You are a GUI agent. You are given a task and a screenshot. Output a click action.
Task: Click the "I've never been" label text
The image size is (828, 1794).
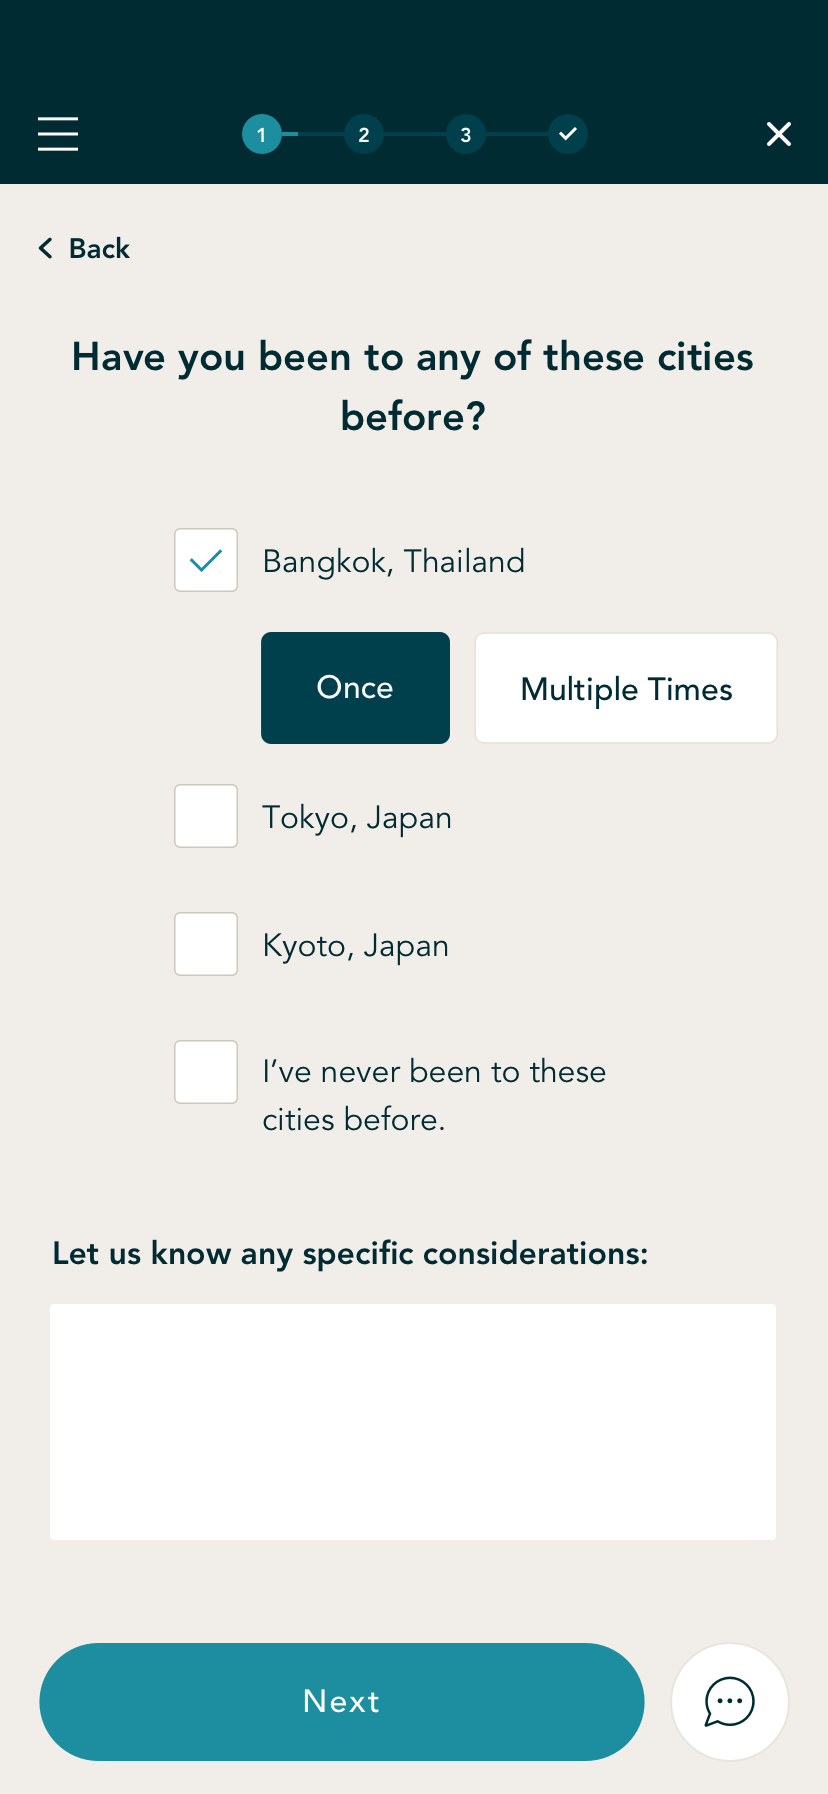pos(434,1095)
